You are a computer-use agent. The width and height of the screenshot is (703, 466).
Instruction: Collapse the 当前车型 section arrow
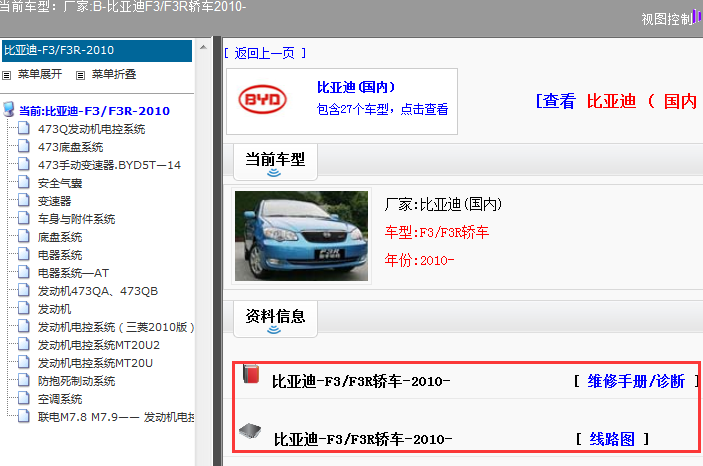274,173
